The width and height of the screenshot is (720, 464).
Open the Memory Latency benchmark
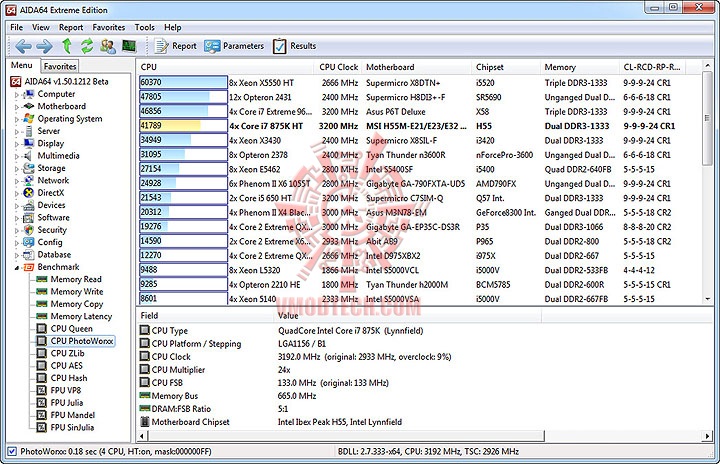[x=81, y=317]
